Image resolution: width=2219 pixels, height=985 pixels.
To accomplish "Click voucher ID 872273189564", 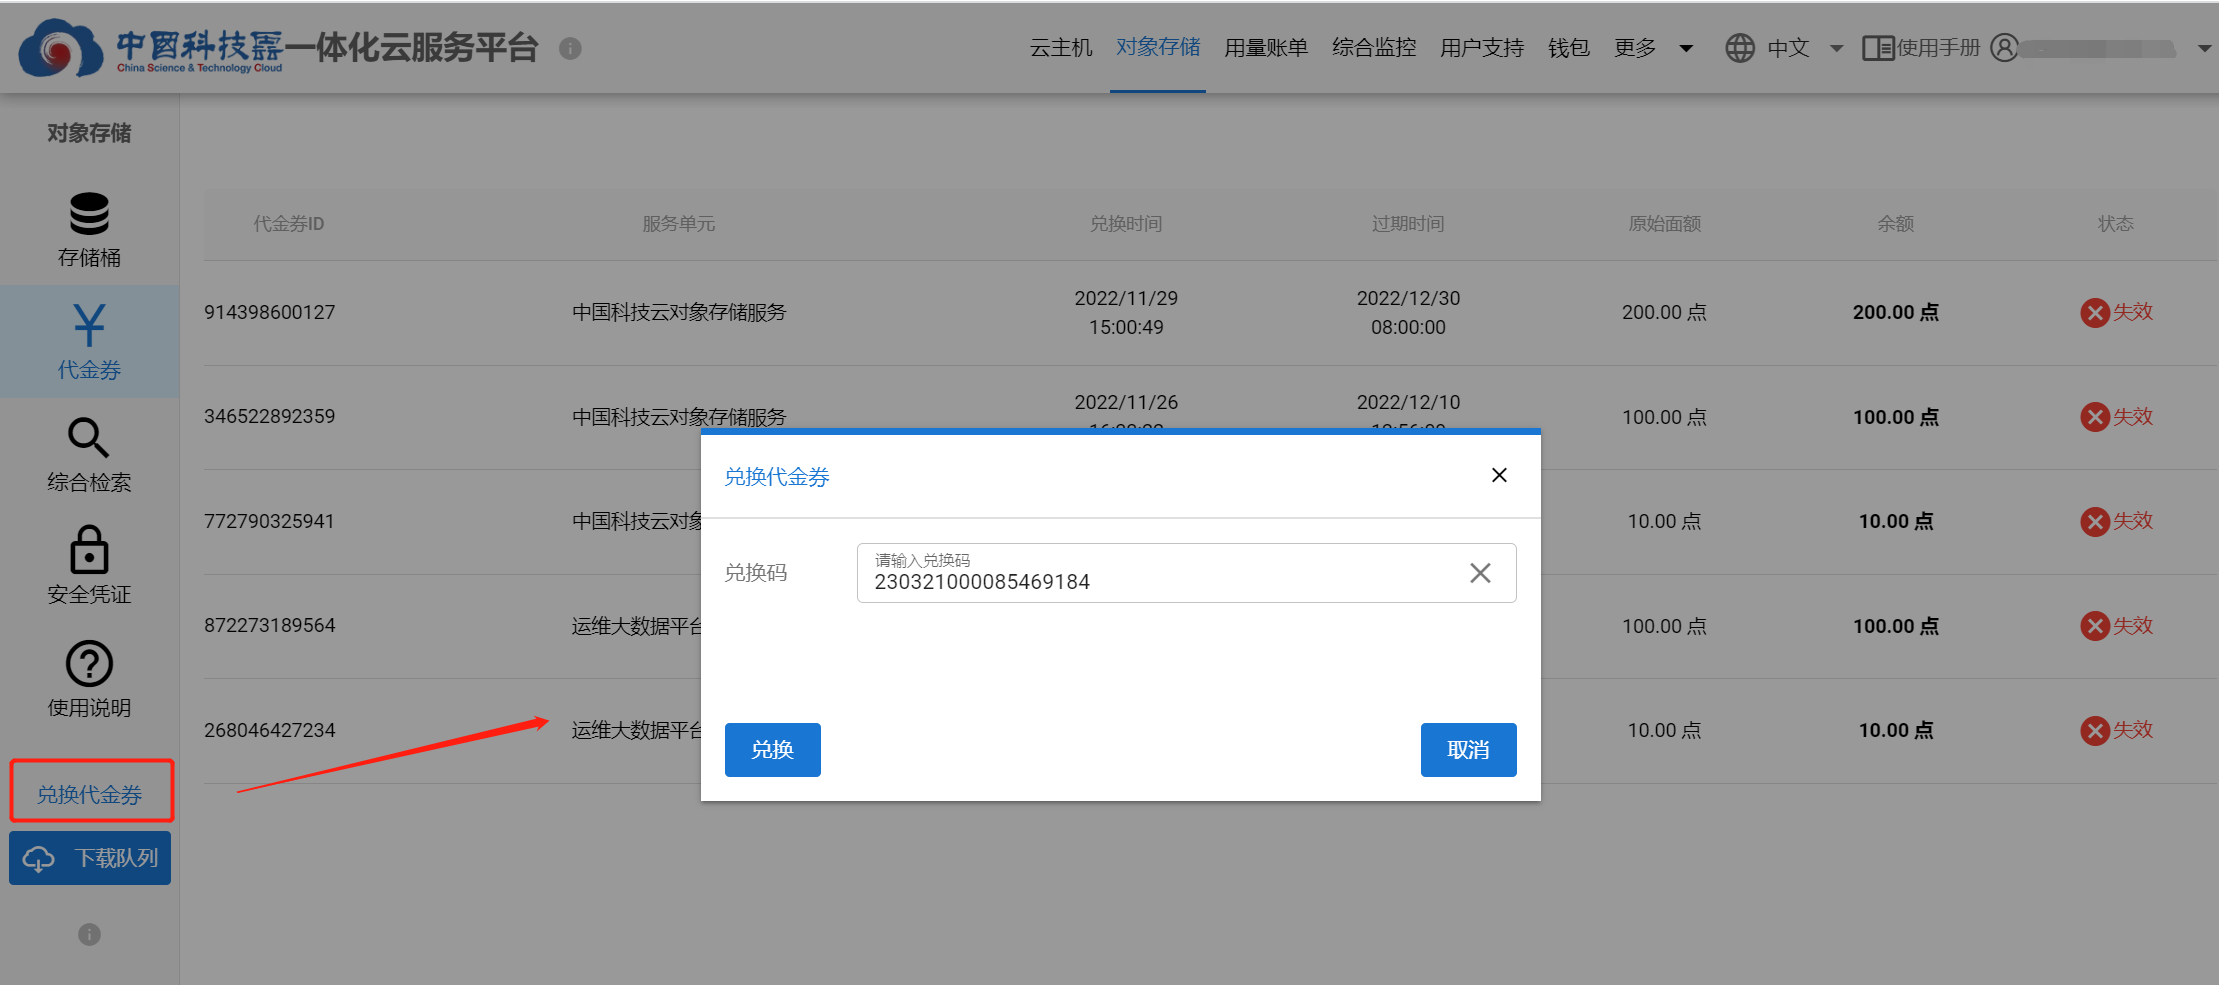I will 270,625.
